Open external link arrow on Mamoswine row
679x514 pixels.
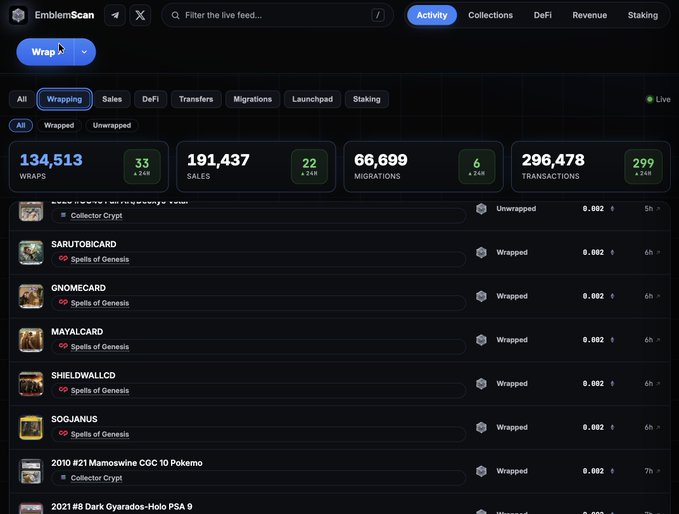pyautogui.click(x=658, y=471)
